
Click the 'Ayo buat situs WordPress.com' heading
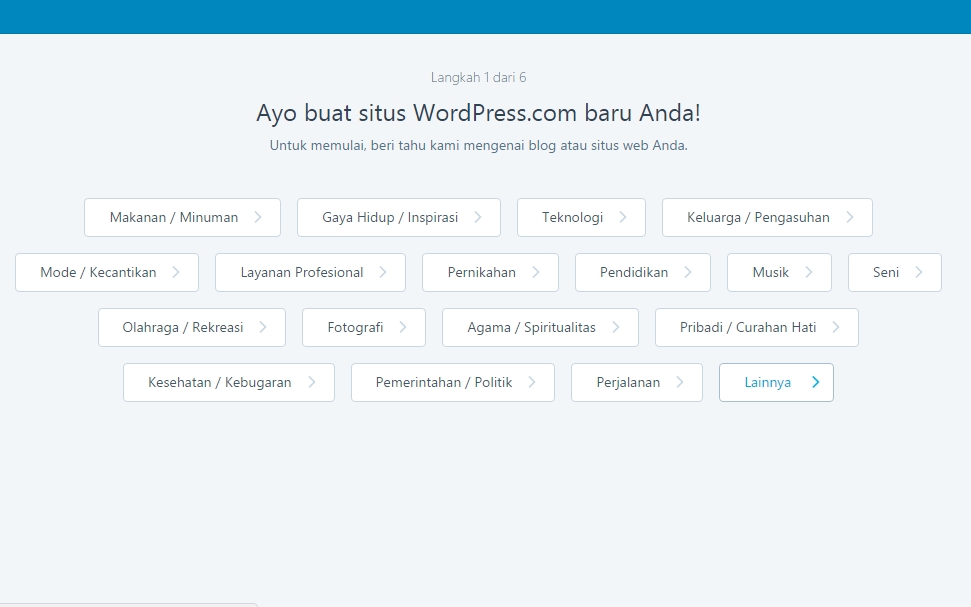coord(479,113)
